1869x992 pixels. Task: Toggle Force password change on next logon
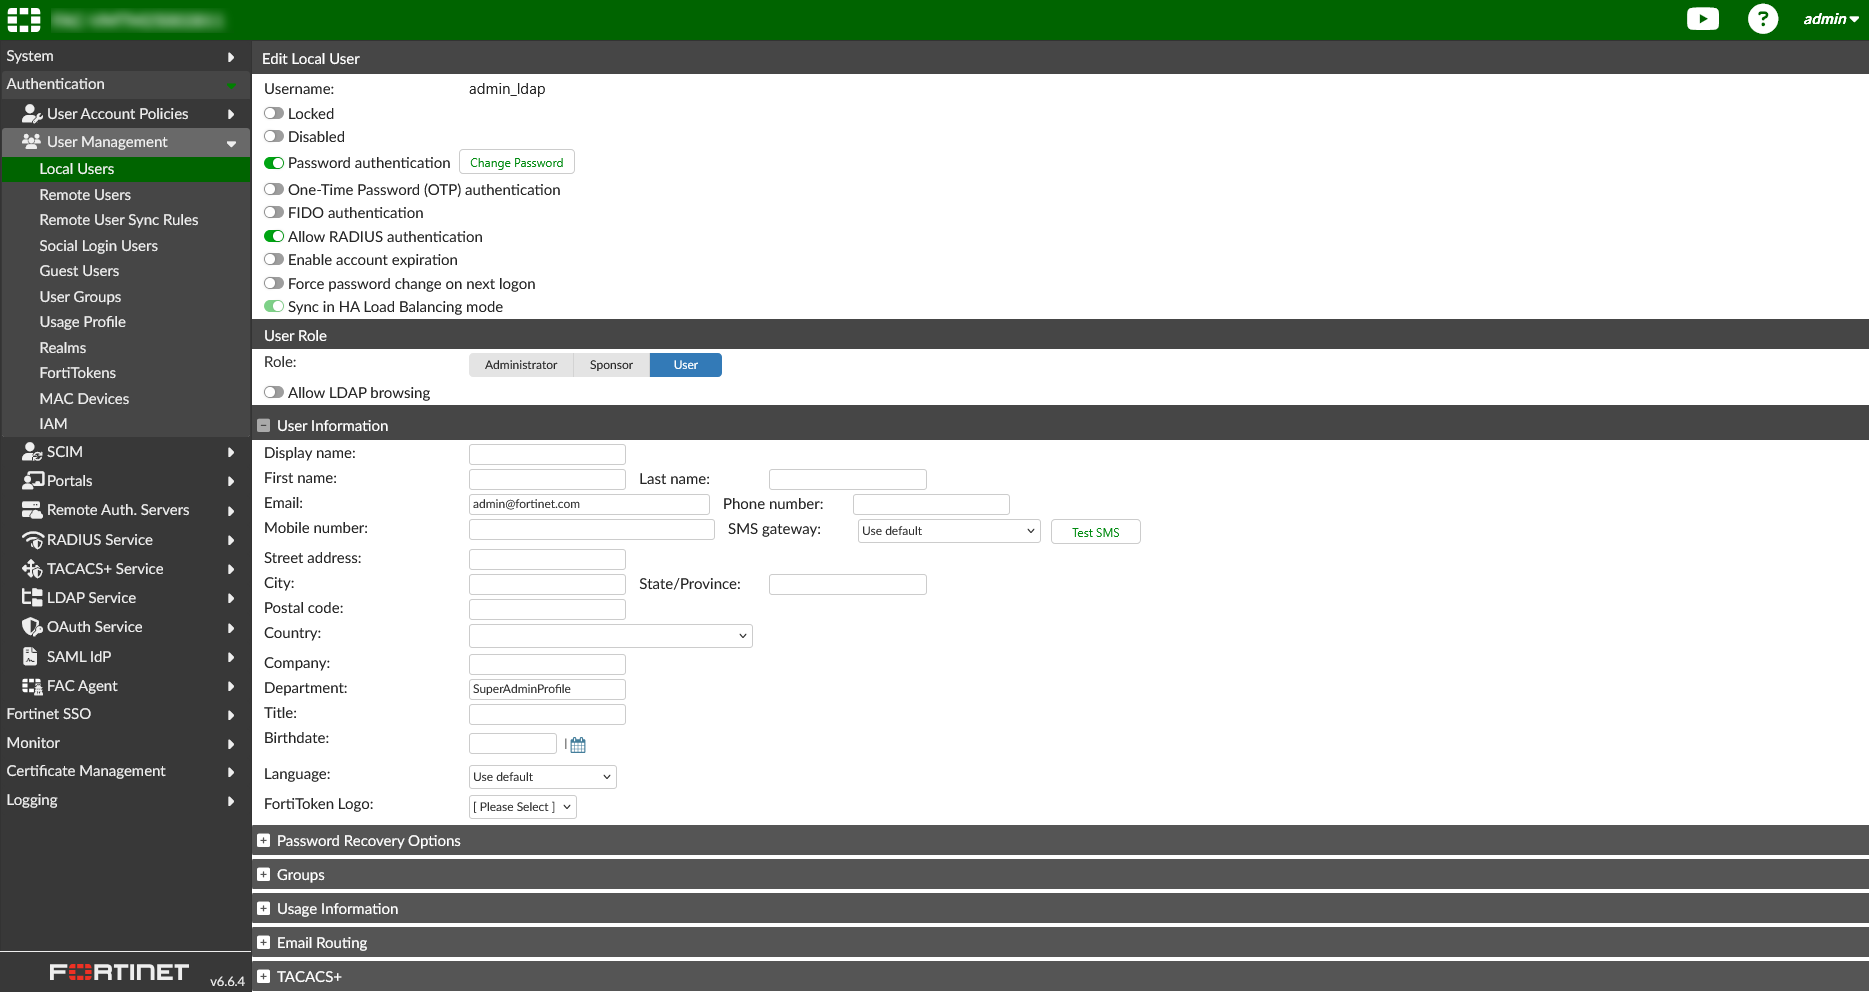(274, 284)
